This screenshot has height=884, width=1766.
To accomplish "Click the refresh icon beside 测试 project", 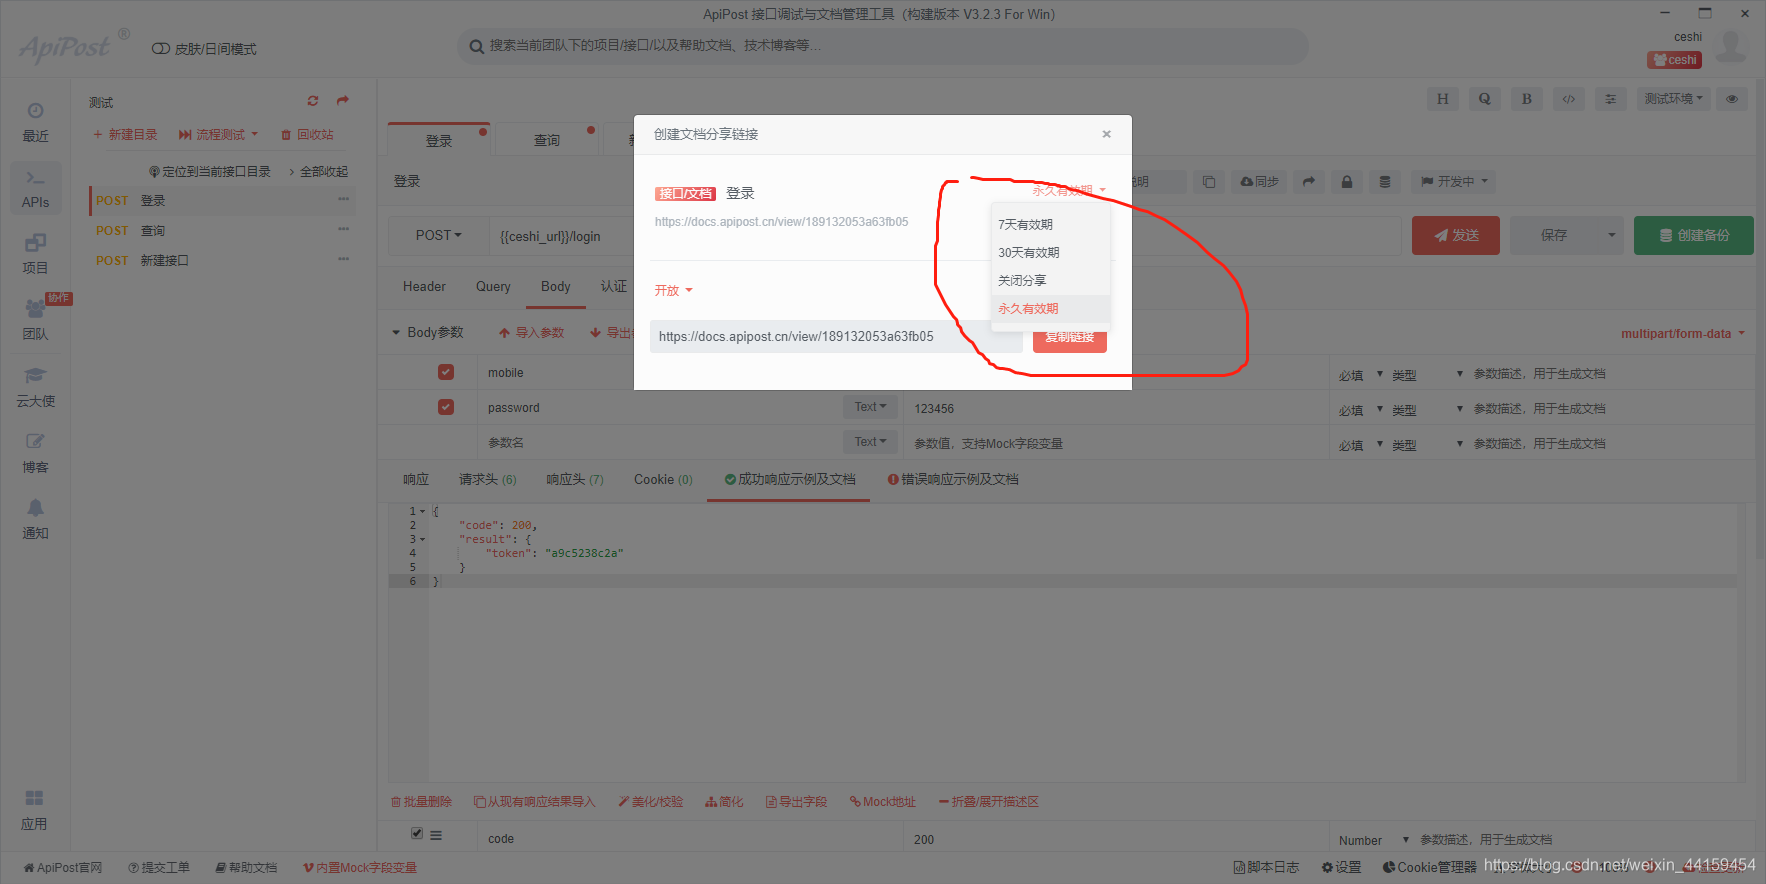I will [x=313, y=101].
